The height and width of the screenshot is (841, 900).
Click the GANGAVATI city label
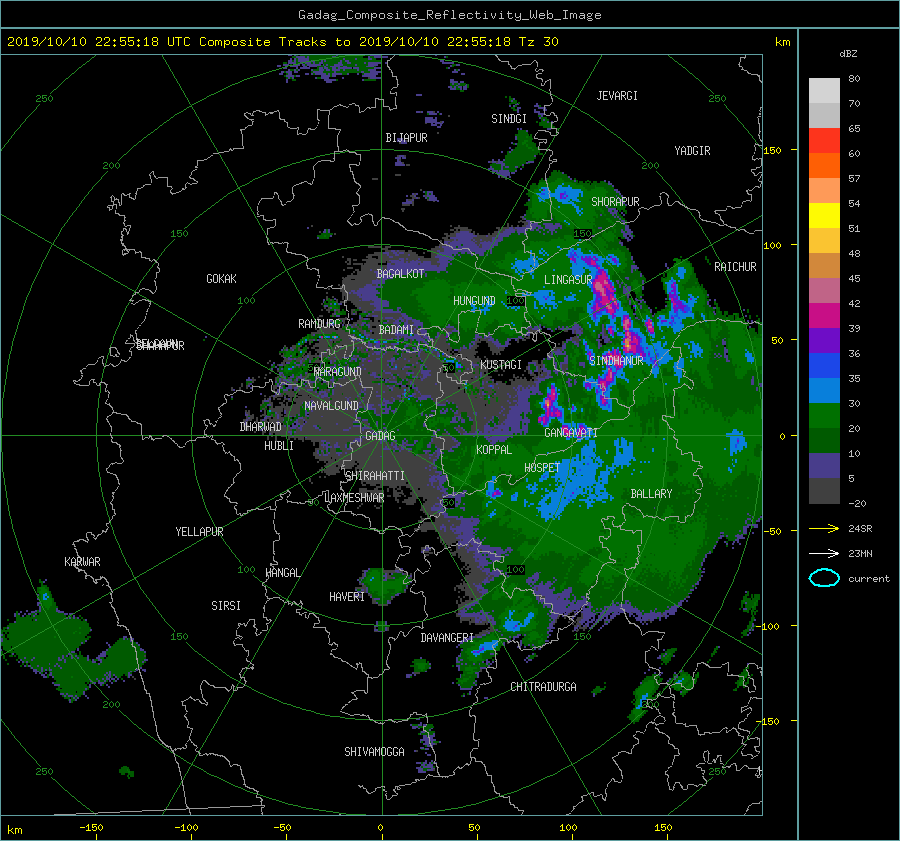(571, 433)
